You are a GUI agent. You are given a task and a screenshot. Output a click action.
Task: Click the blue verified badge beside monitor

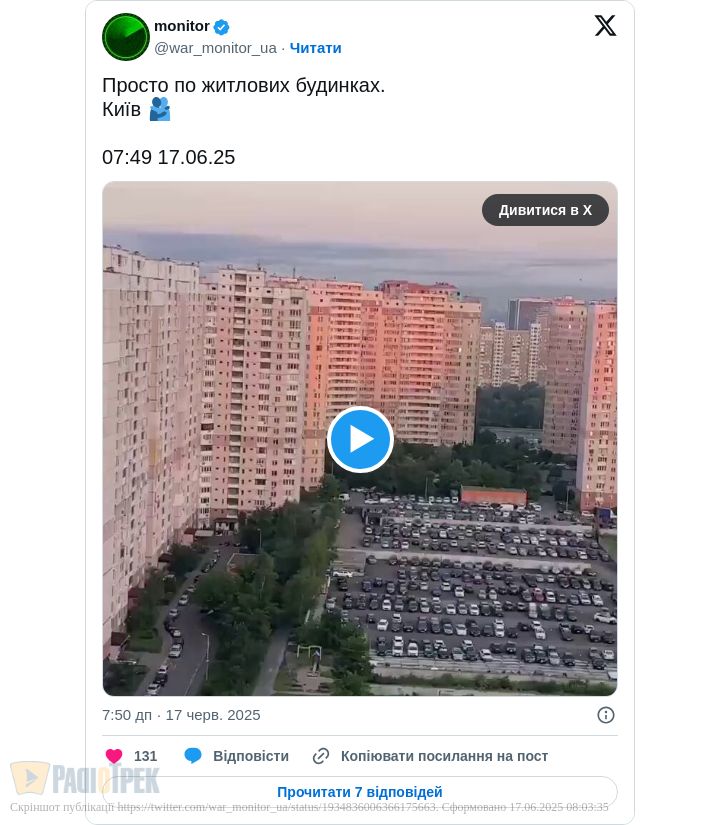click(222, 27)
